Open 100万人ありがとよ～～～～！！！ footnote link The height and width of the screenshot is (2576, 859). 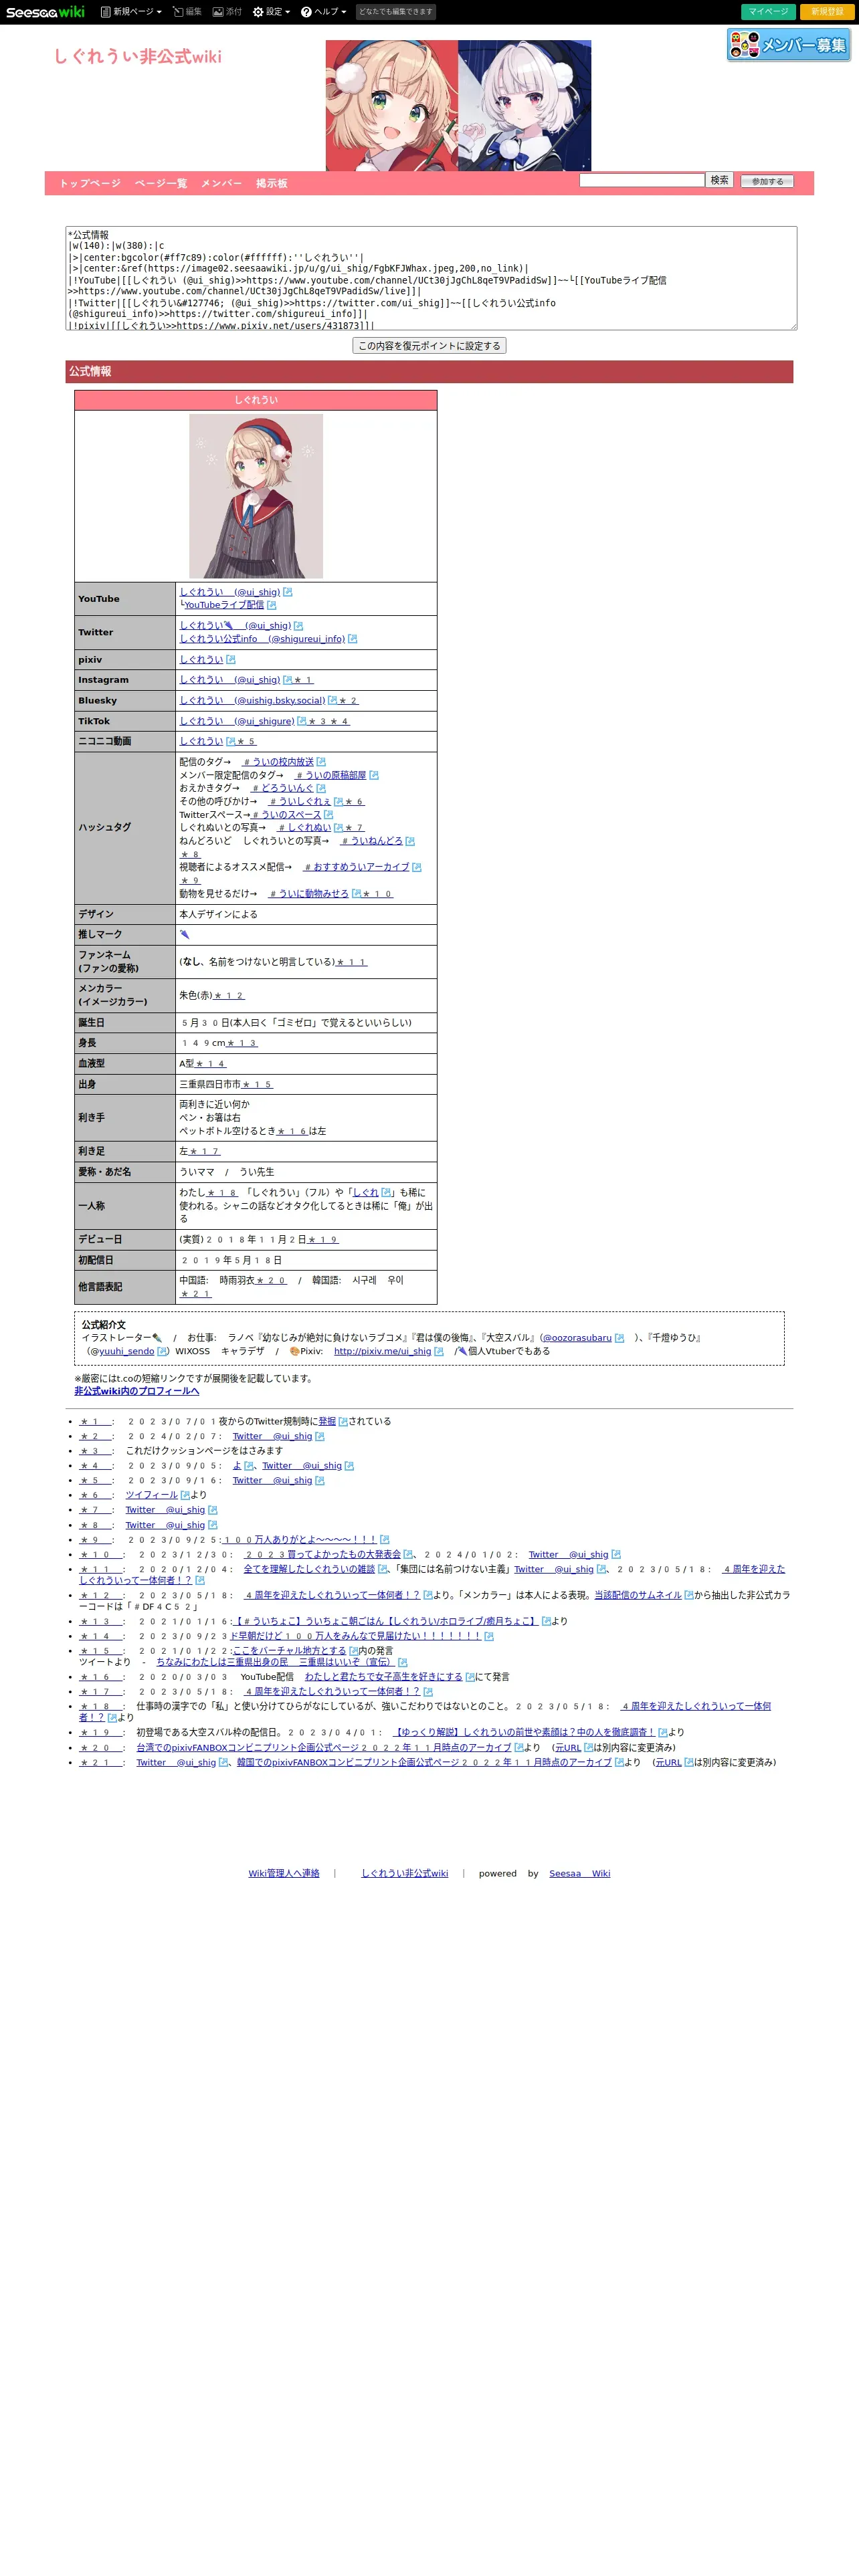(300, 1540)
